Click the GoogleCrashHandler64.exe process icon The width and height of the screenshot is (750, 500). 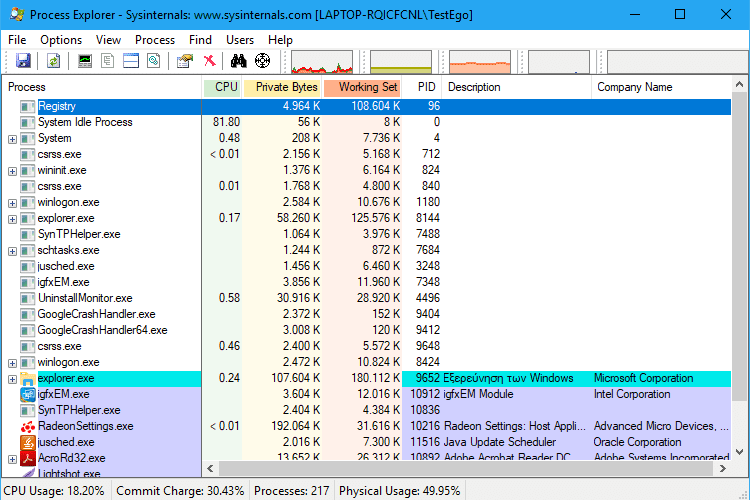point(28,330)
